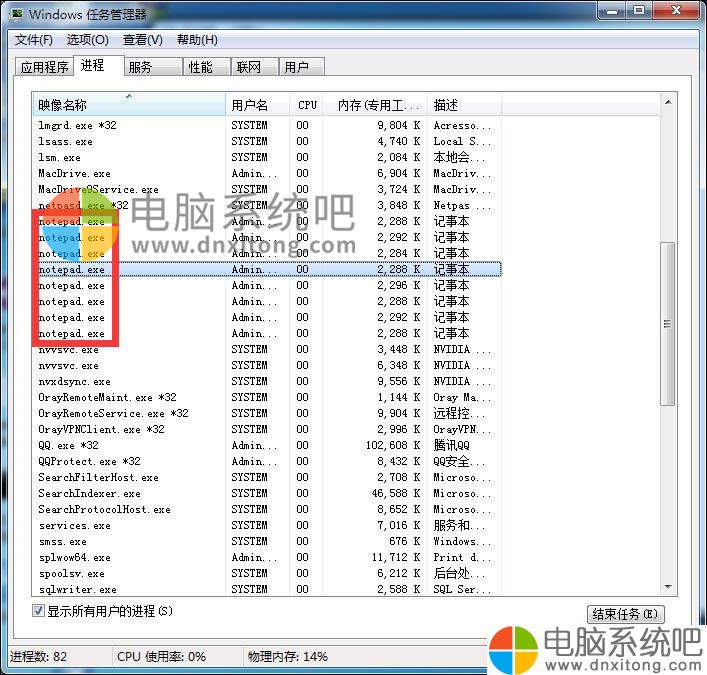
Task: Click 进程数: 82 in status bar
Action: tap(38, 656)
